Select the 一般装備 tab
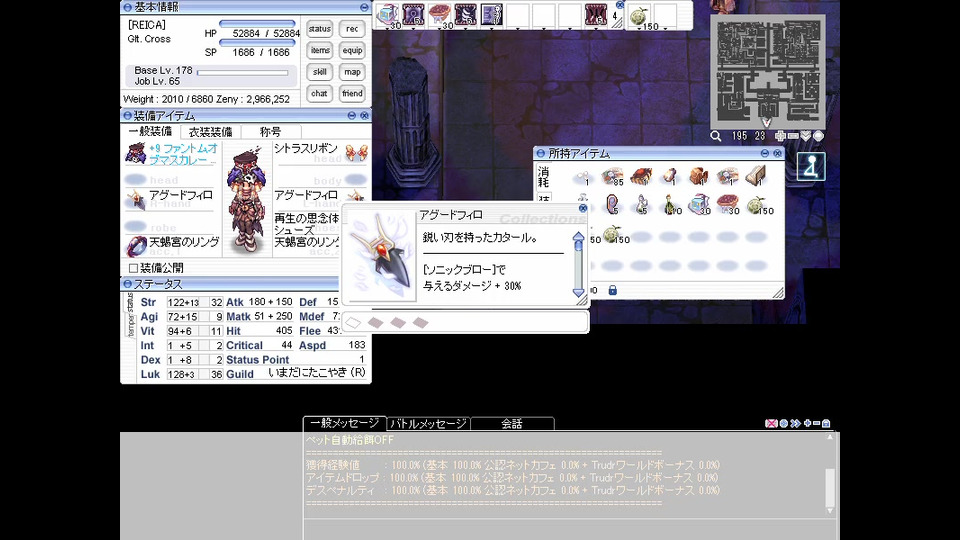Screen dimensions: 960x540 coord(151,132)
